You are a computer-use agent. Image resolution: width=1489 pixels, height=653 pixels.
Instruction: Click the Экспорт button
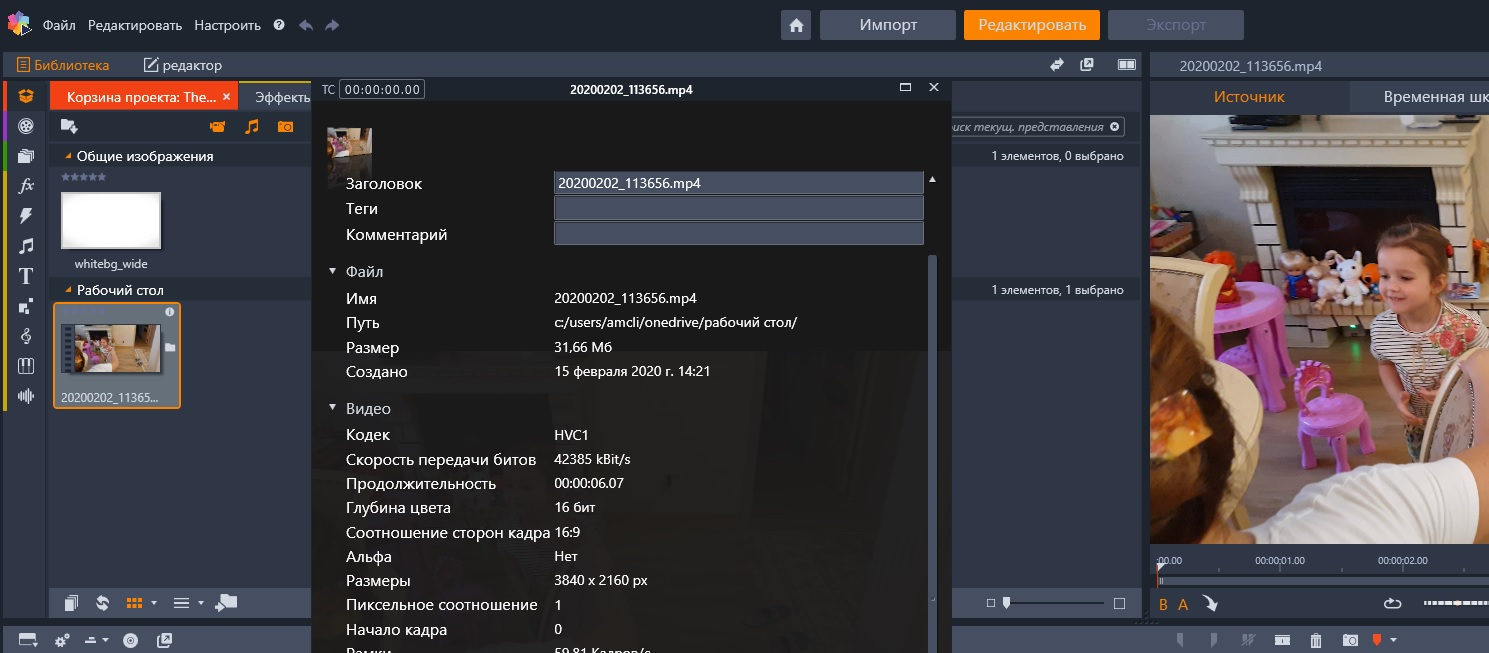pos(1176,25)
